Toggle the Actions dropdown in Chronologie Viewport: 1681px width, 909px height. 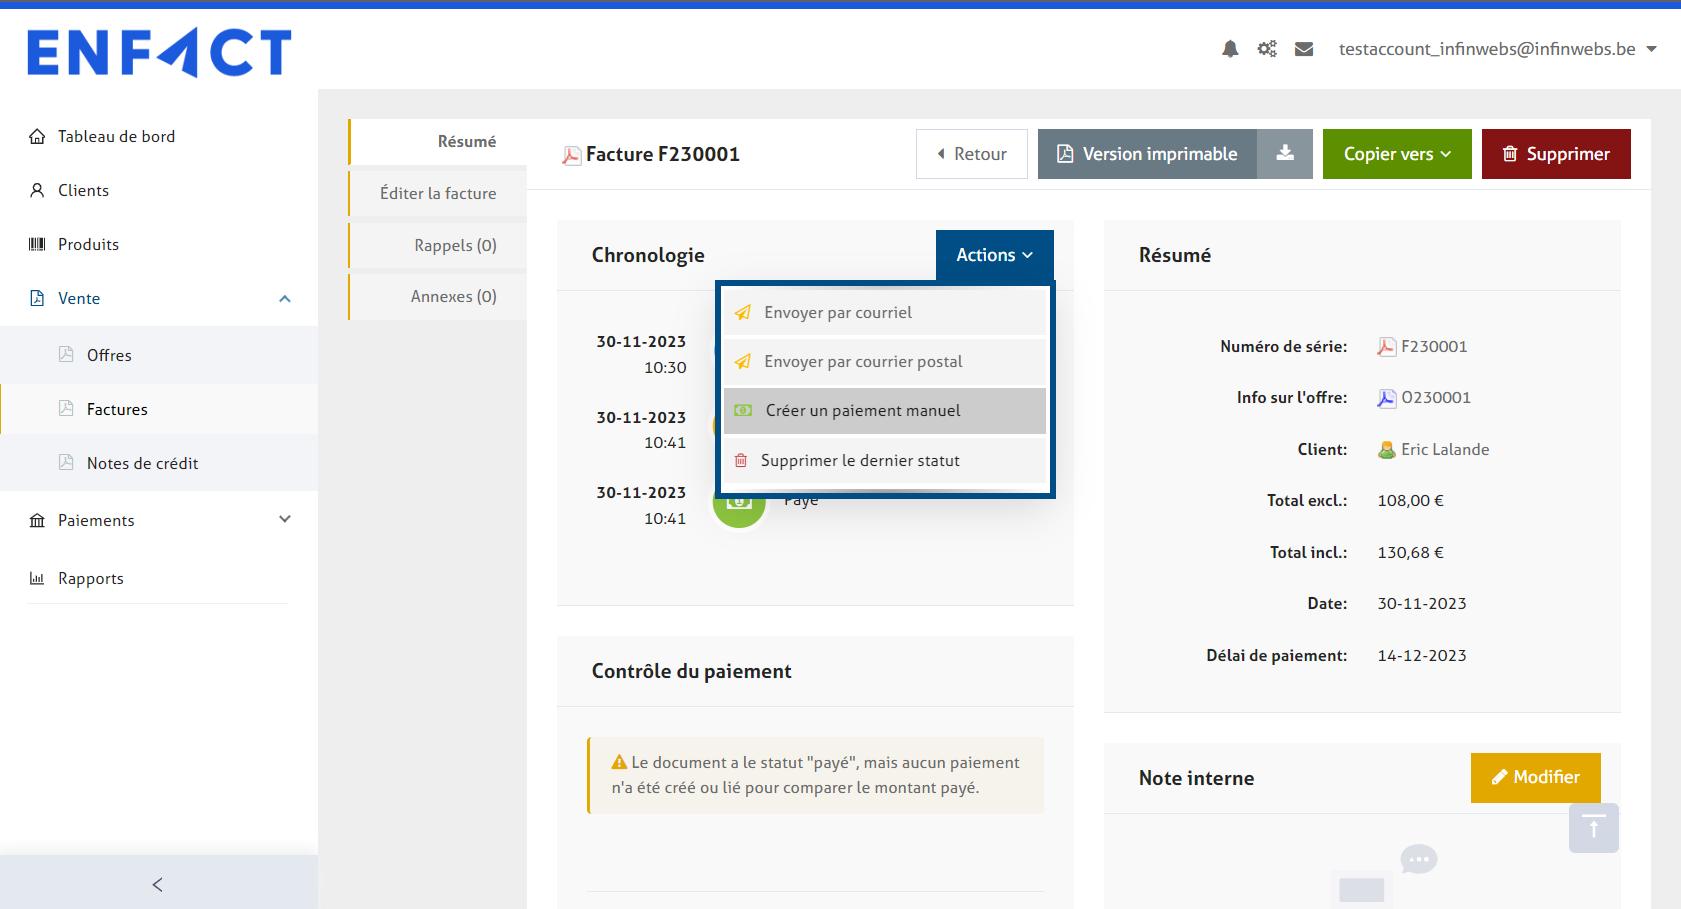994,255
